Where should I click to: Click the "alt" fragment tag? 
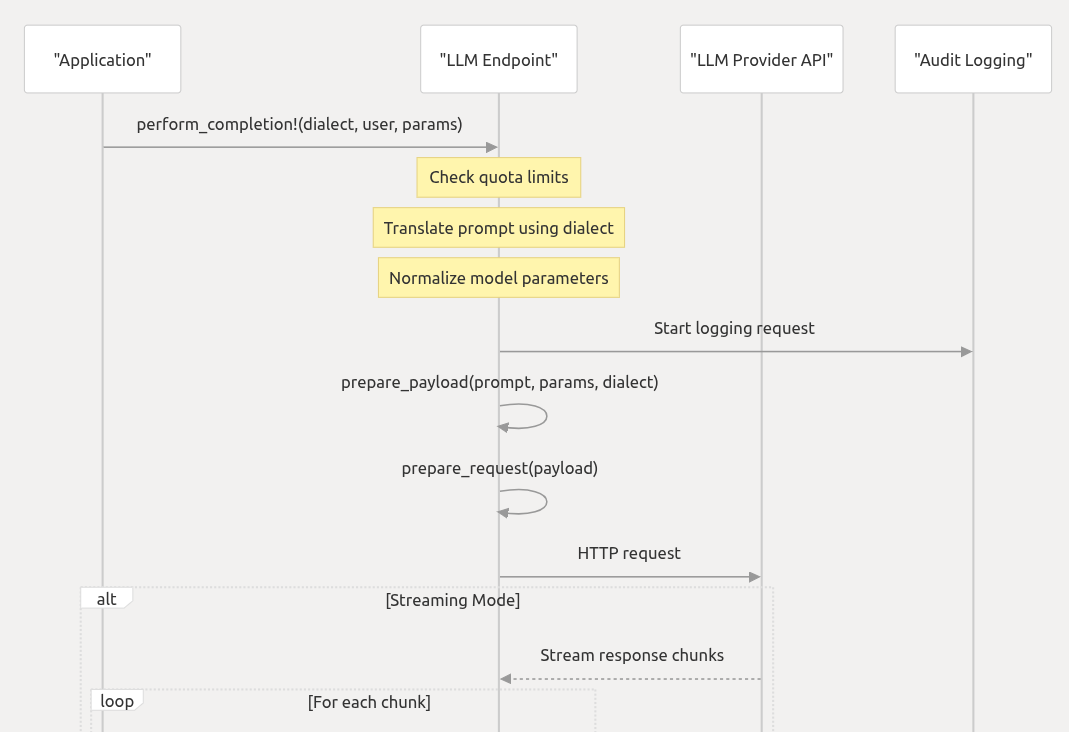tap(106, 599)
